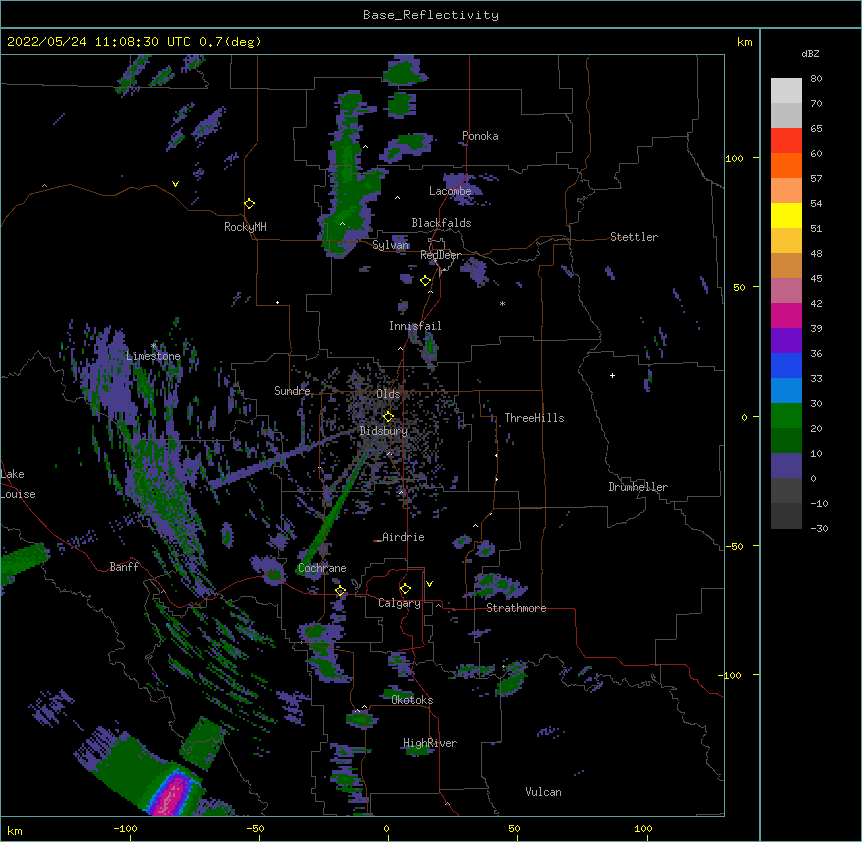Screen dimensions: 862x842
Task: Click the yellow radar site marker below Olds
Action: [388, 417]
